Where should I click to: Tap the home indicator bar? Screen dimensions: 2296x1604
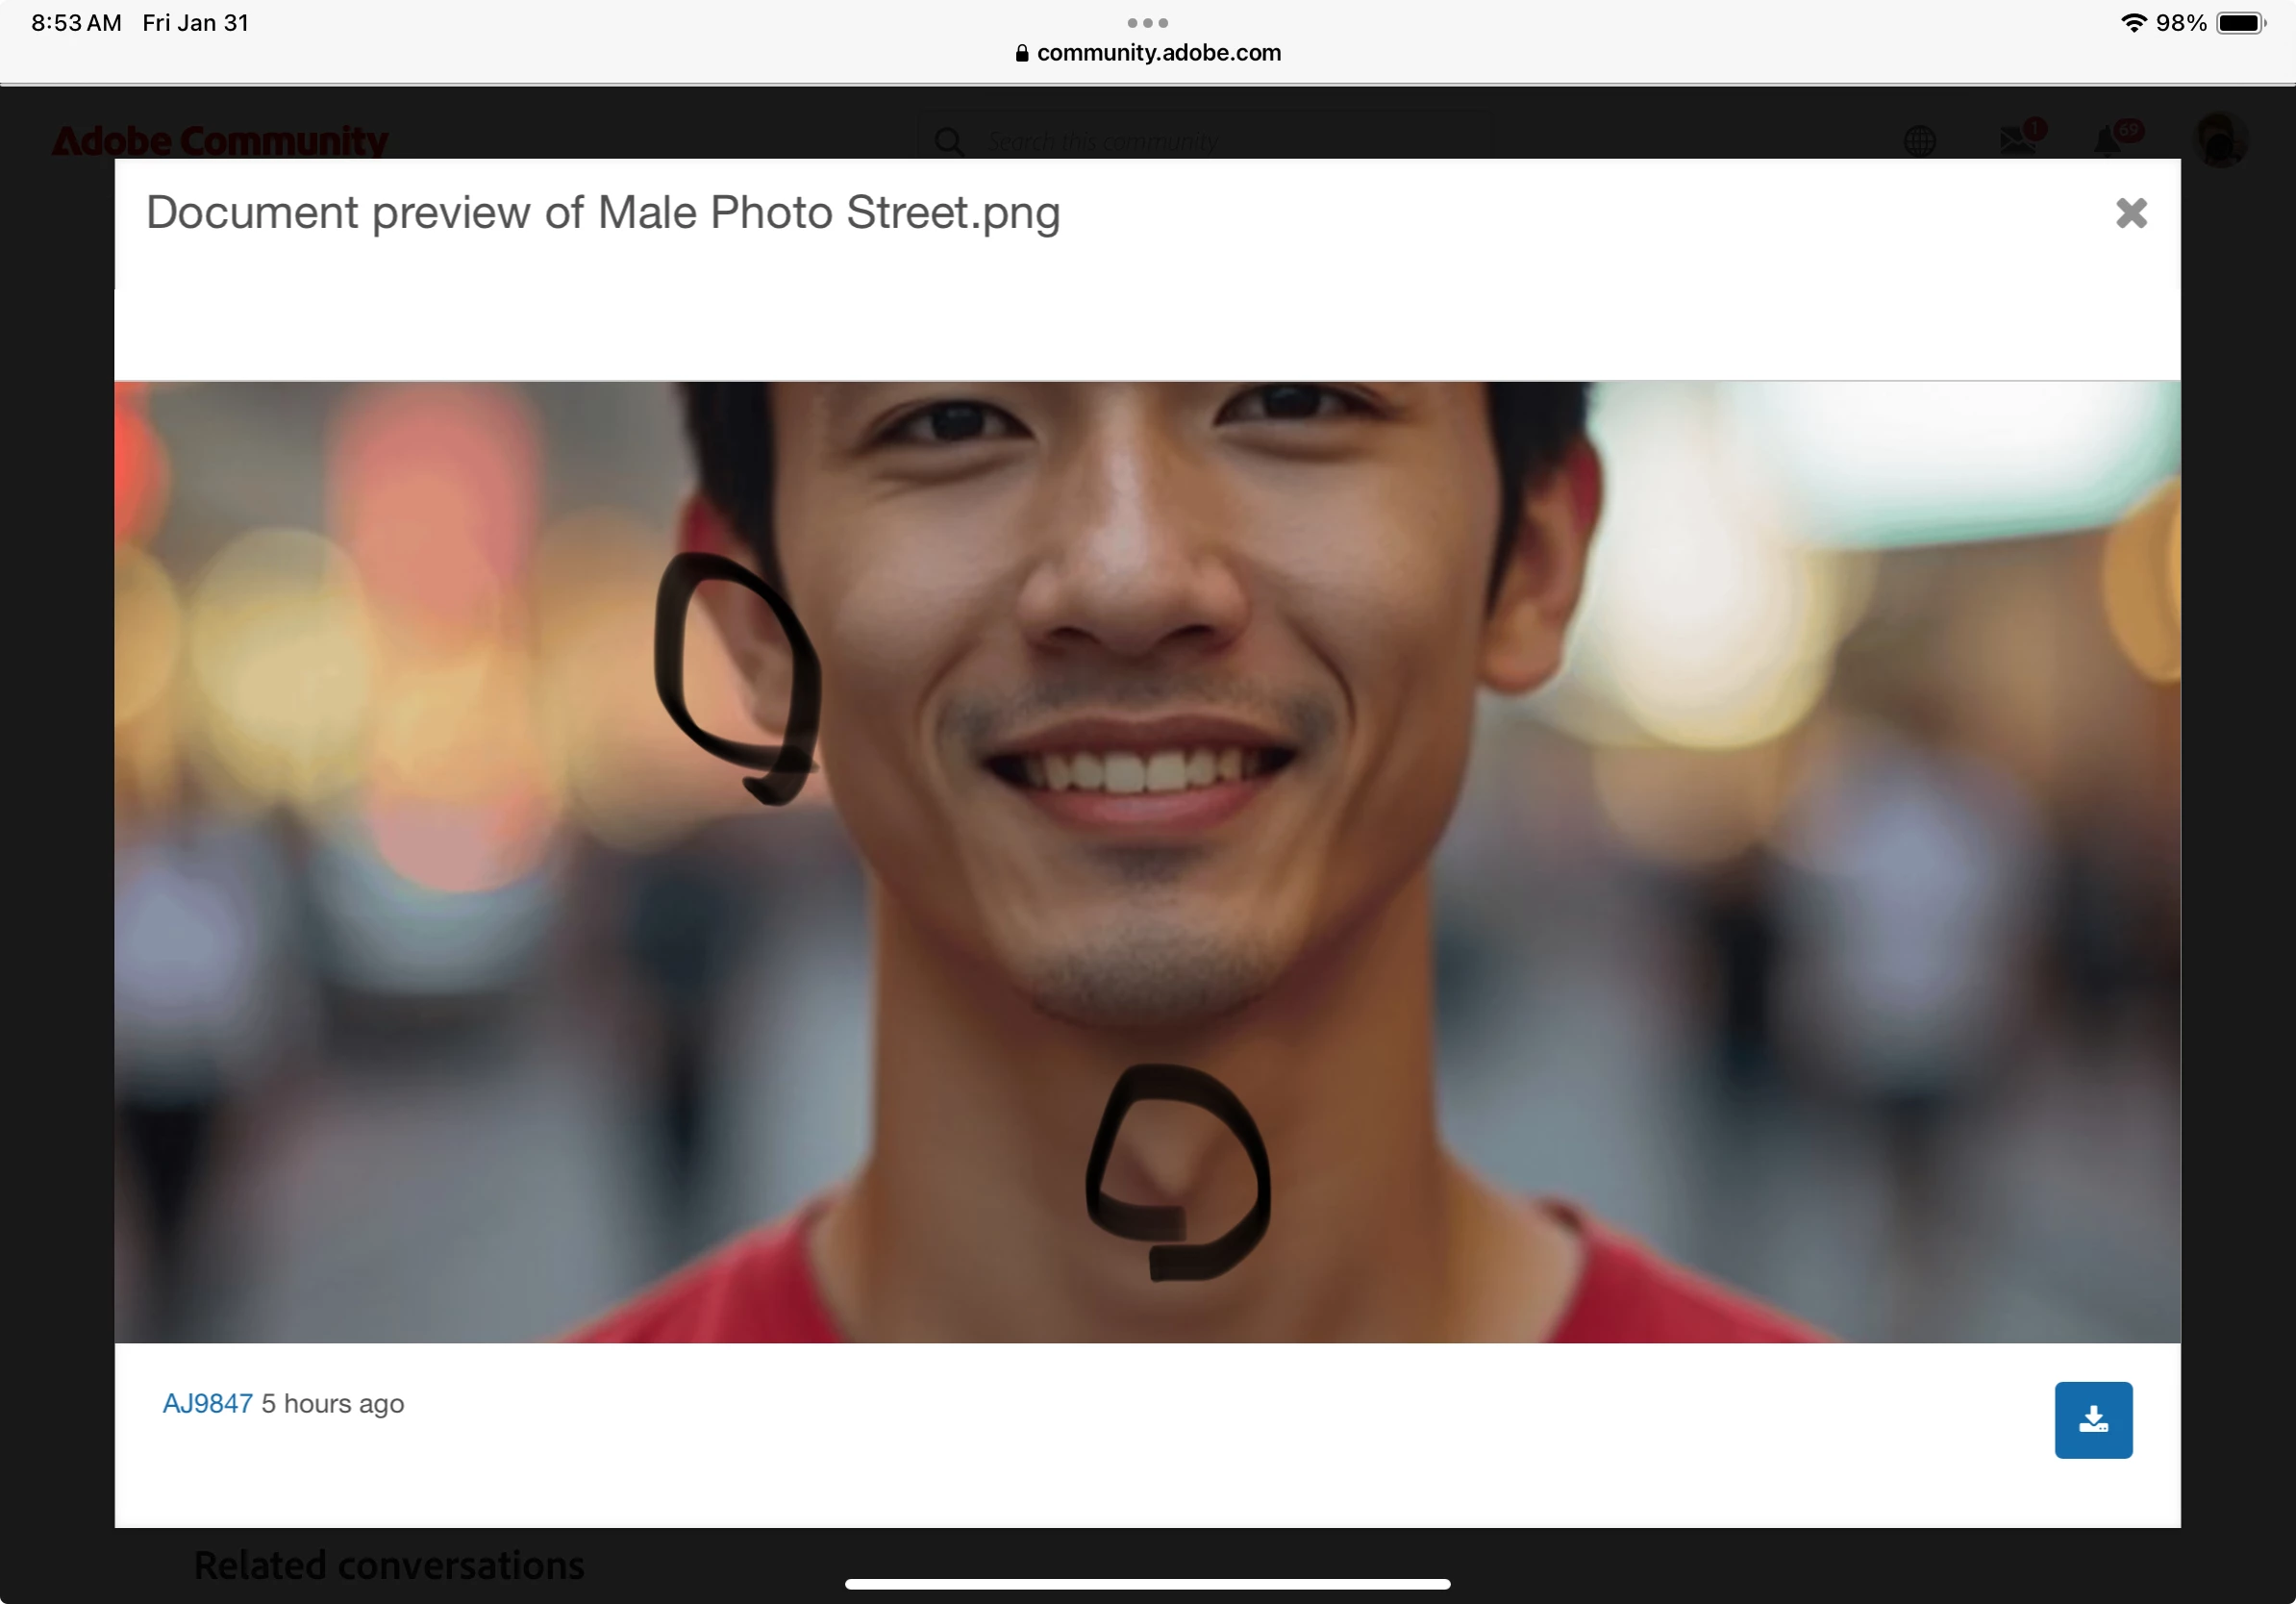coord(1147,1583)
